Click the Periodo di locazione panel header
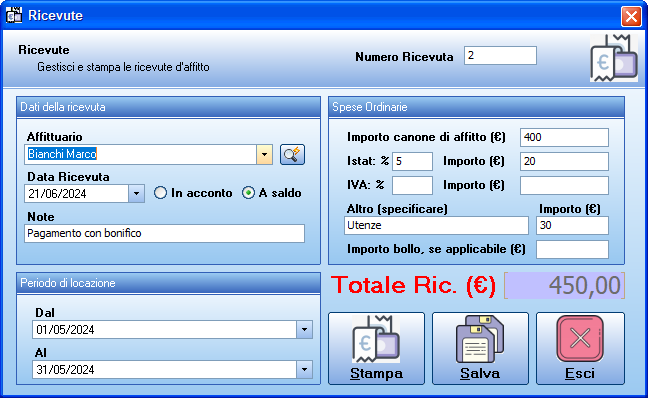 [x=168, y=283]
